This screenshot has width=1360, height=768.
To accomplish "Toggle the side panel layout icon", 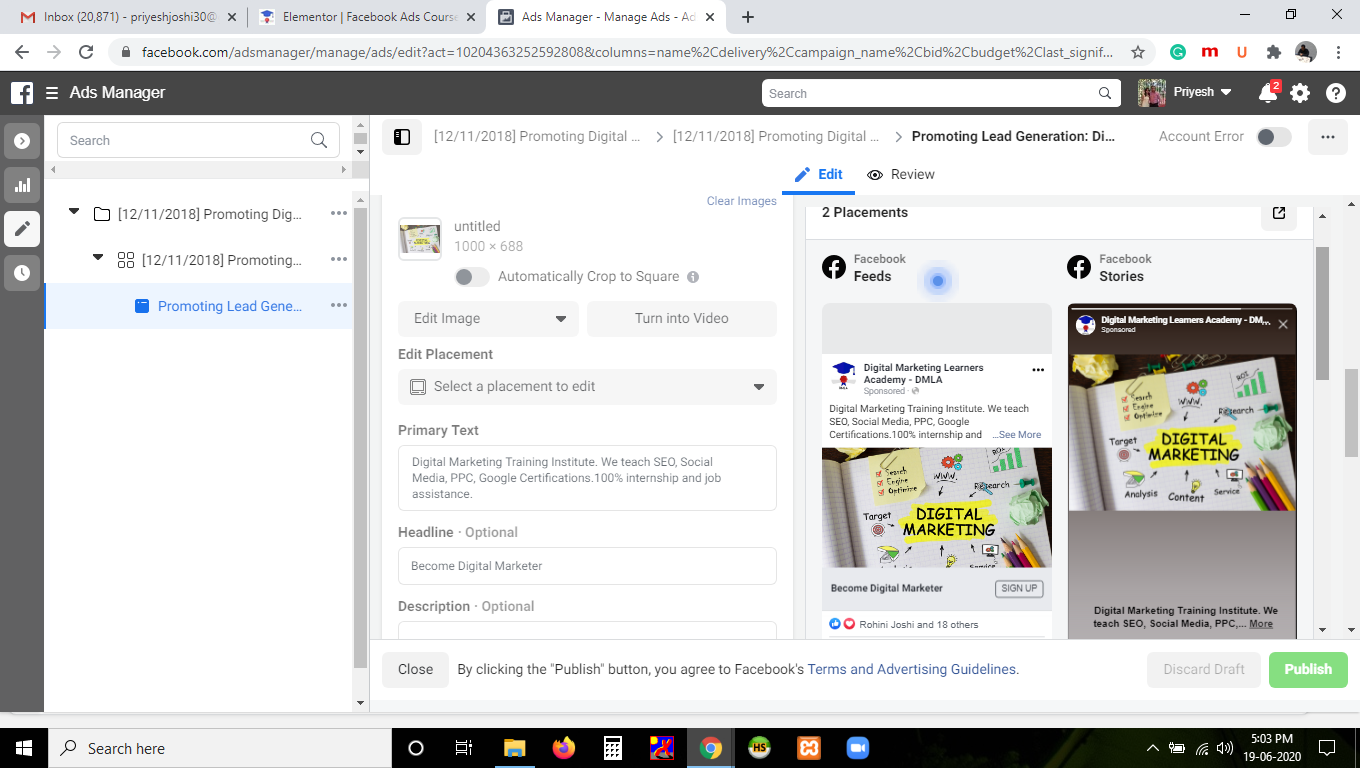I will [x=402, y=137].
